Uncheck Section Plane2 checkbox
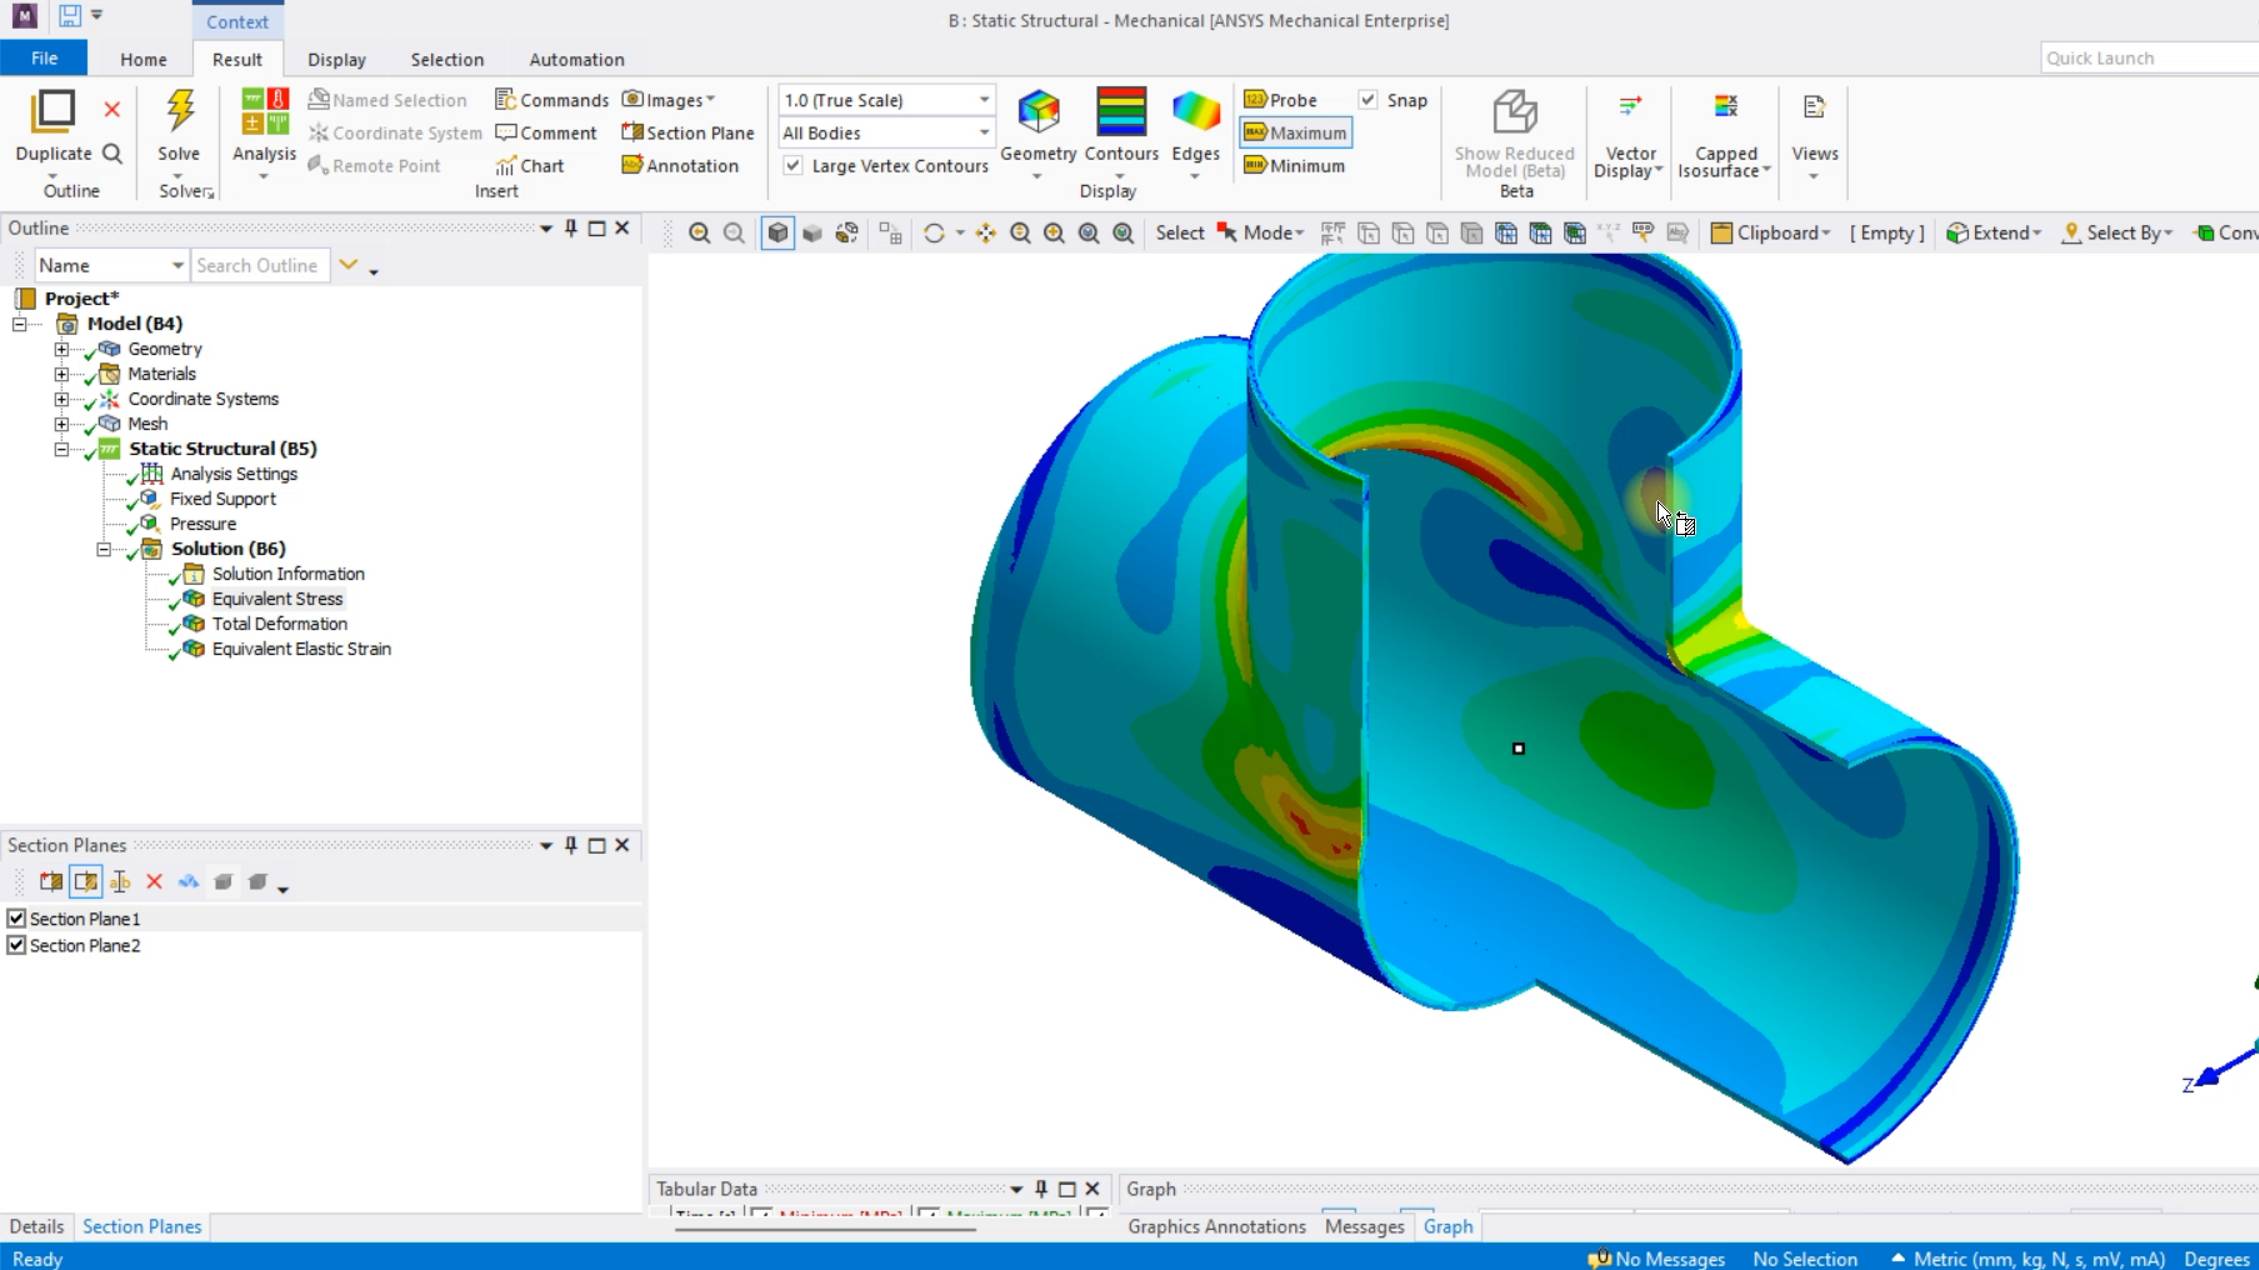 tap(16, 945)
